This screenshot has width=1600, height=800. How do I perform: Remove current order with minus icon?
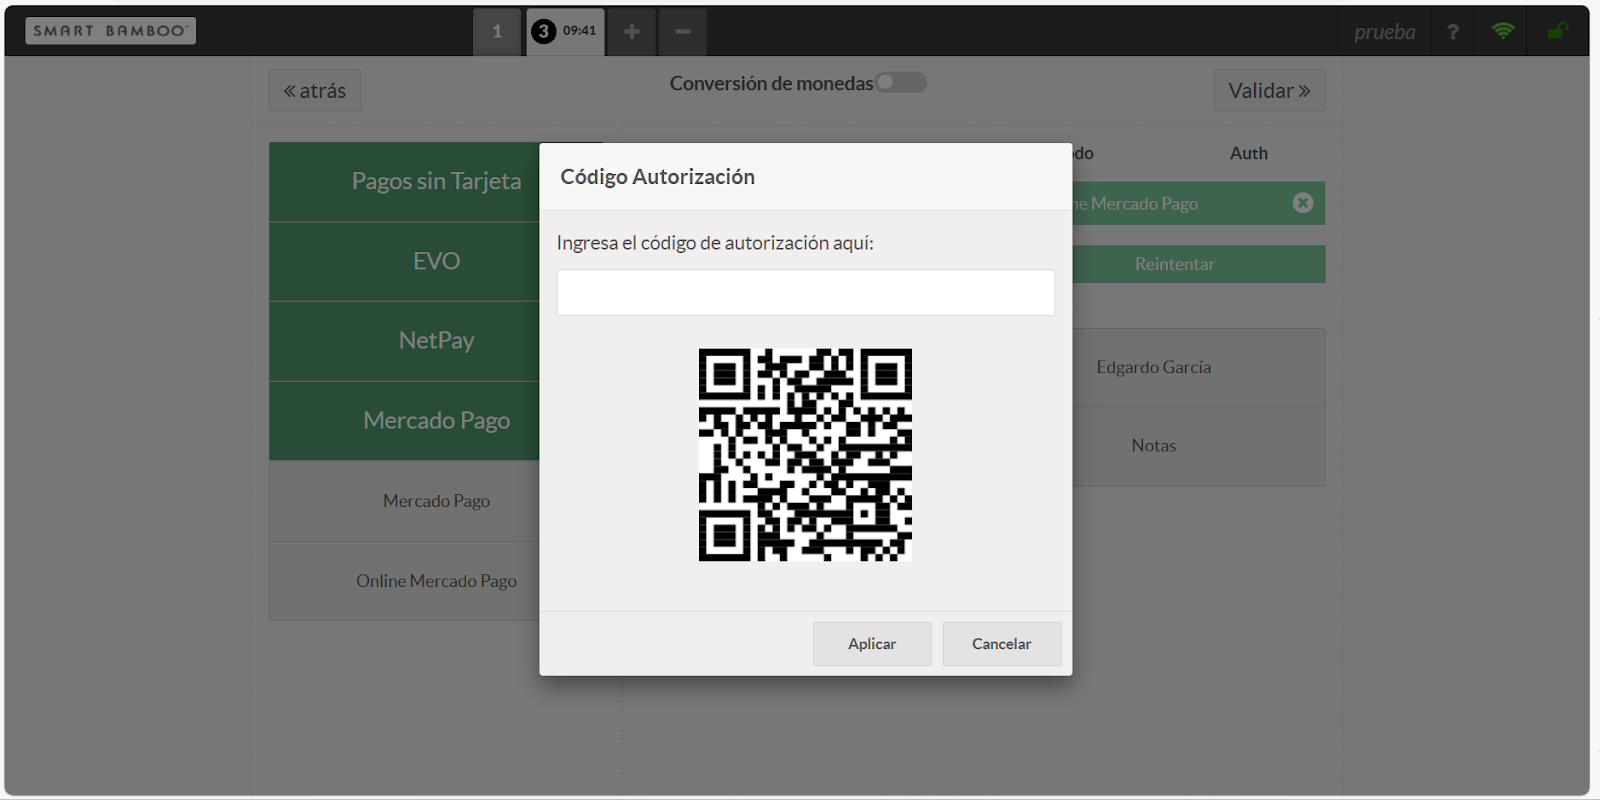[683, 32]
